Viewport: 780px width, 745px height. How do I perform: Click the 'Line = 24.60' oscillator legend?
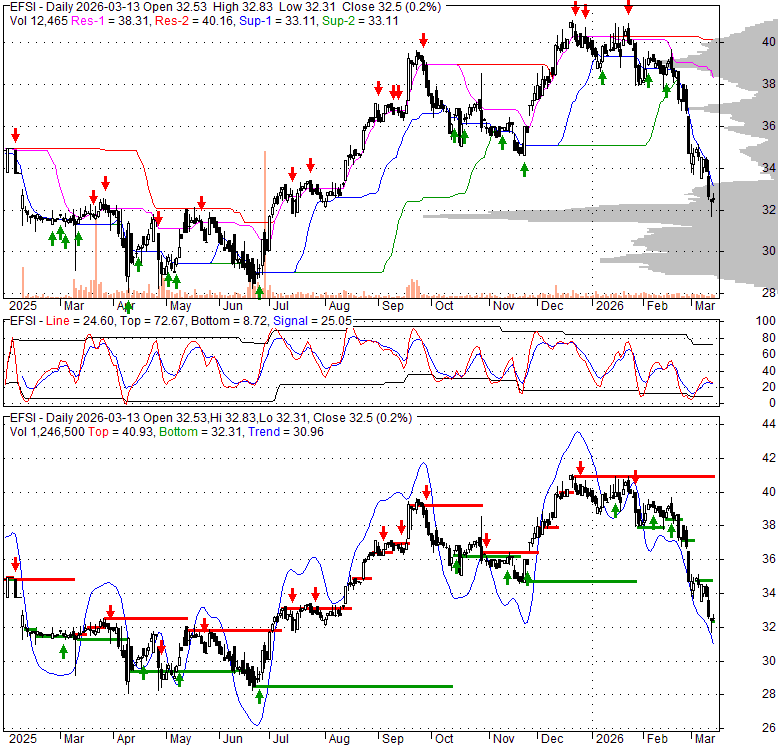80,321
